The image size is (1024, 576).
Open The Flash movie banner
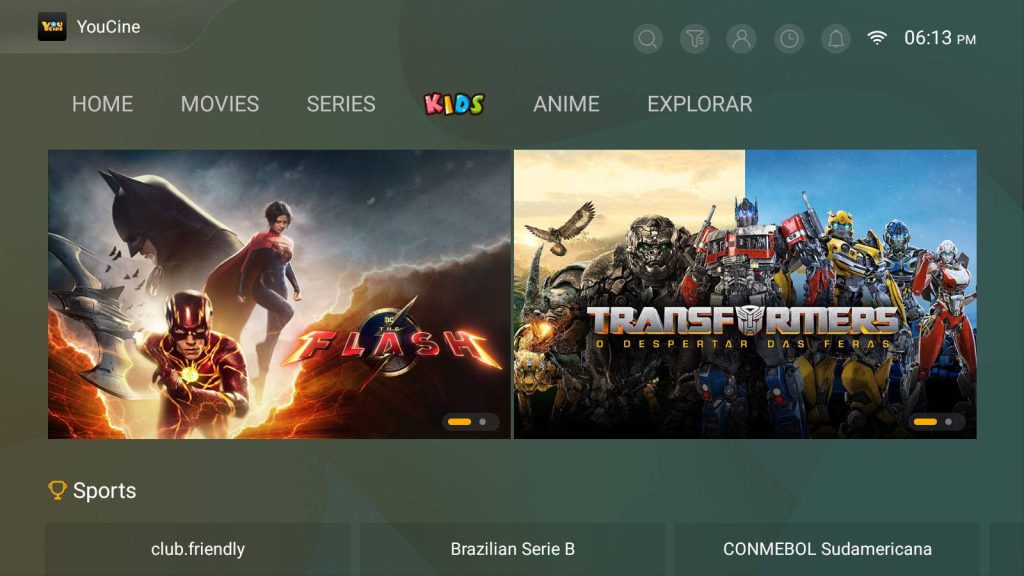click(280, 294)
